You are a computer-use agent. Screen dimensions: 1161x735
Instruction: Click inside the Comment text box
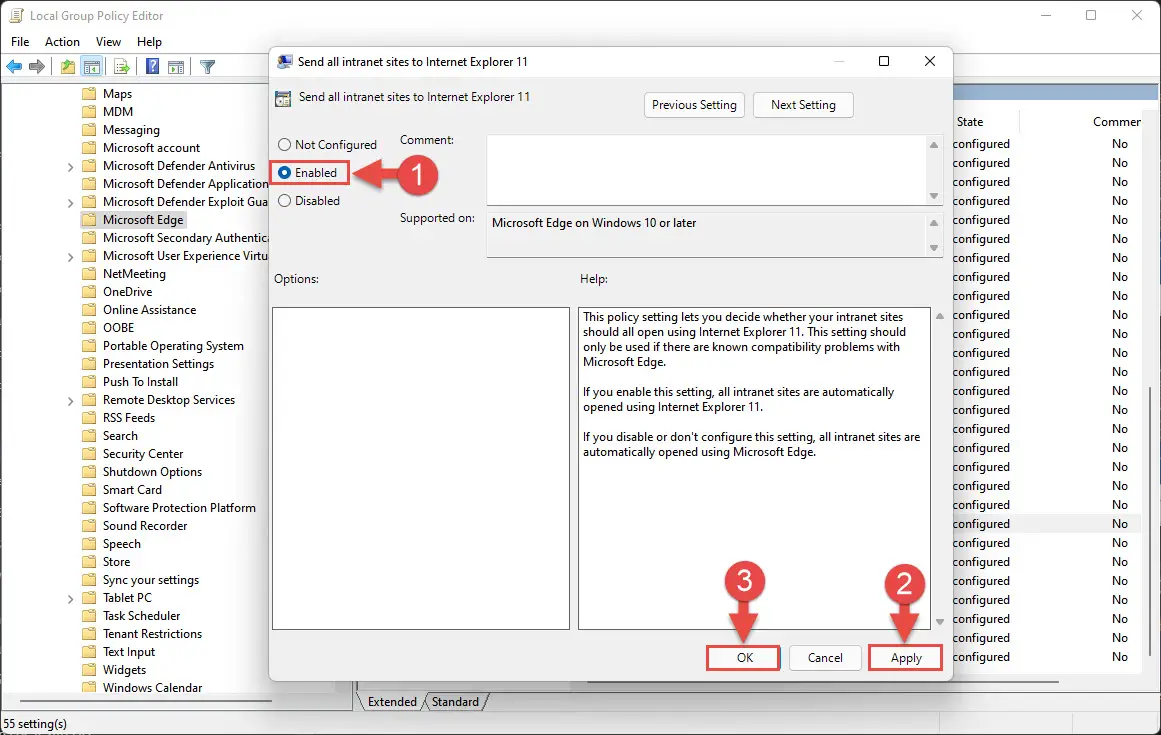tap(706, 170)
